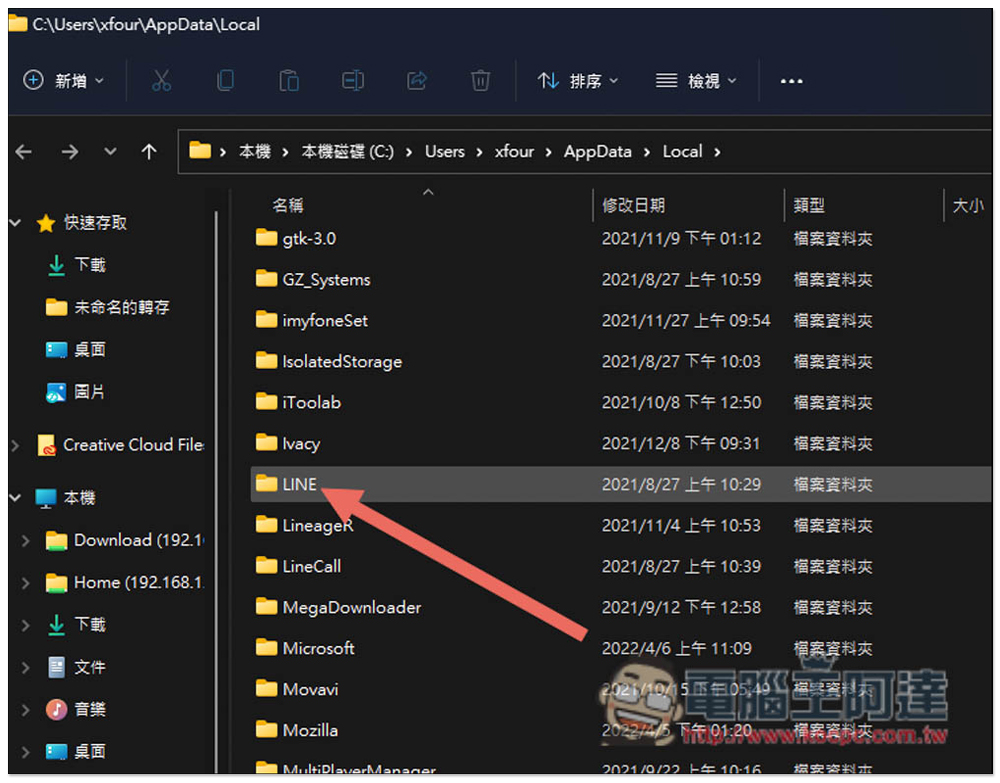Click Users in the breadcrumb path

(x=445, y=152)
